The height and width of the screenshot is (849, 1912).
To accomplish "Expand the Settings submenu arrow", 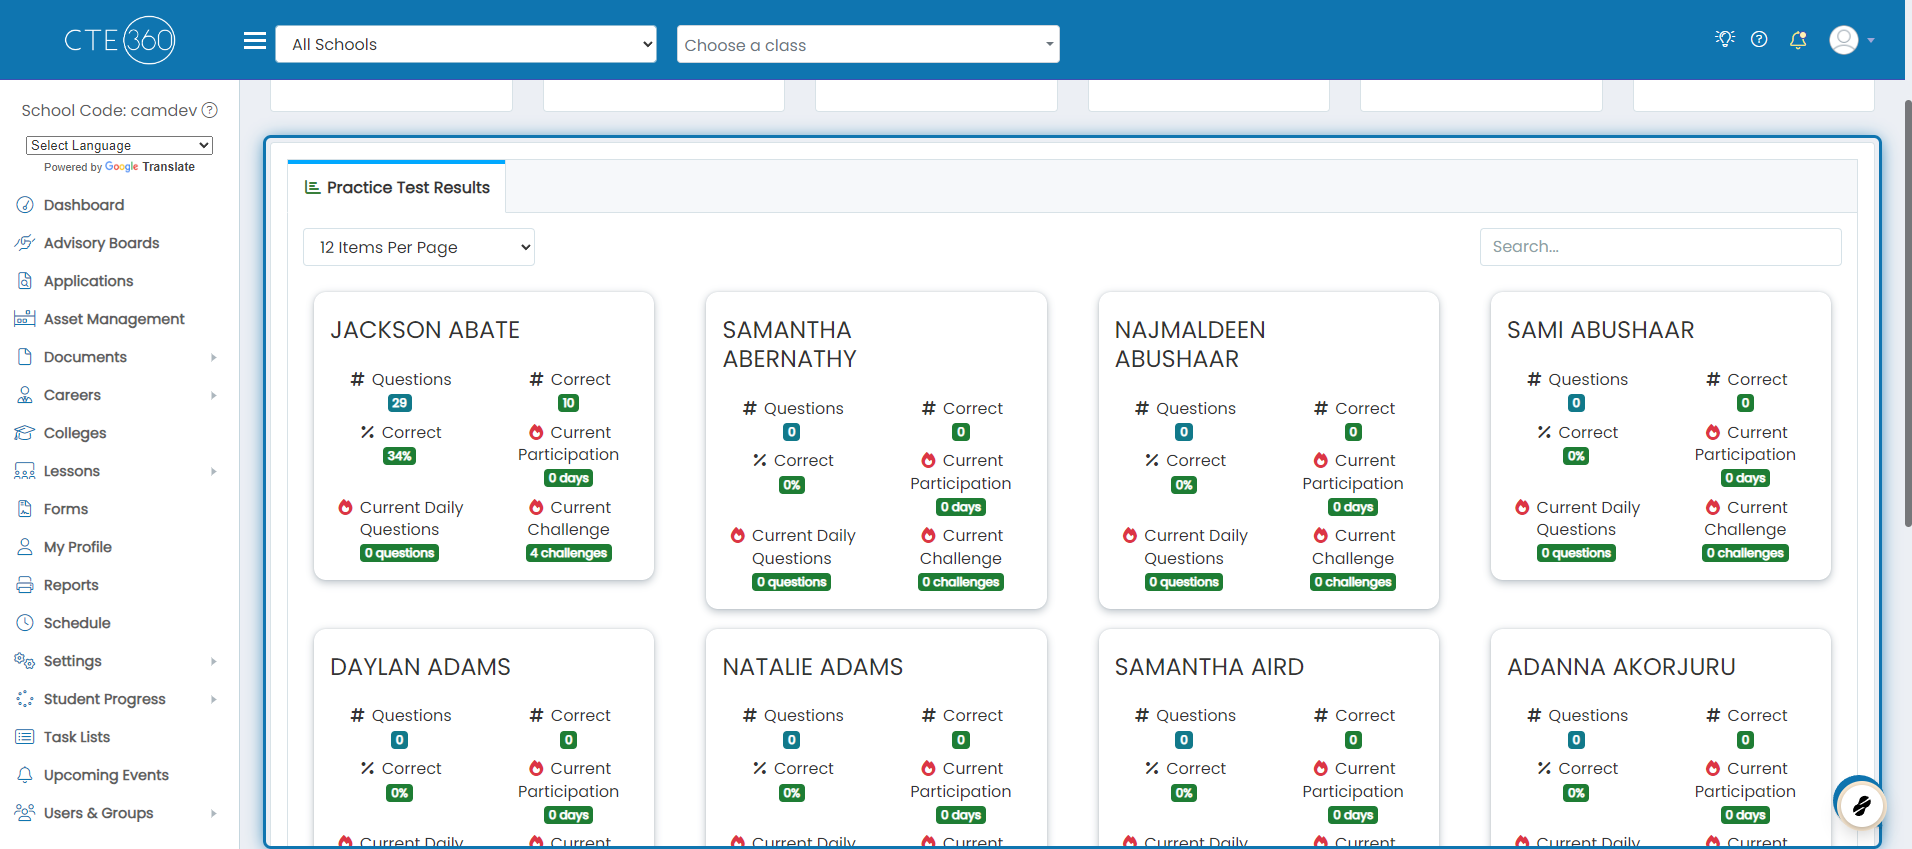I will click(214, 661).
